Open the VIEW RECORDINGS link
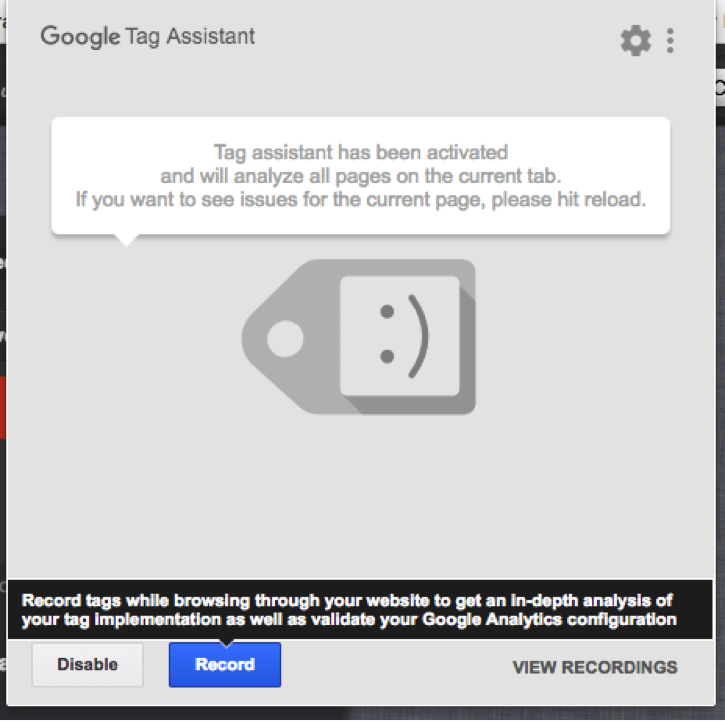This screenshot has width=725, height=721. click(595, 667)
